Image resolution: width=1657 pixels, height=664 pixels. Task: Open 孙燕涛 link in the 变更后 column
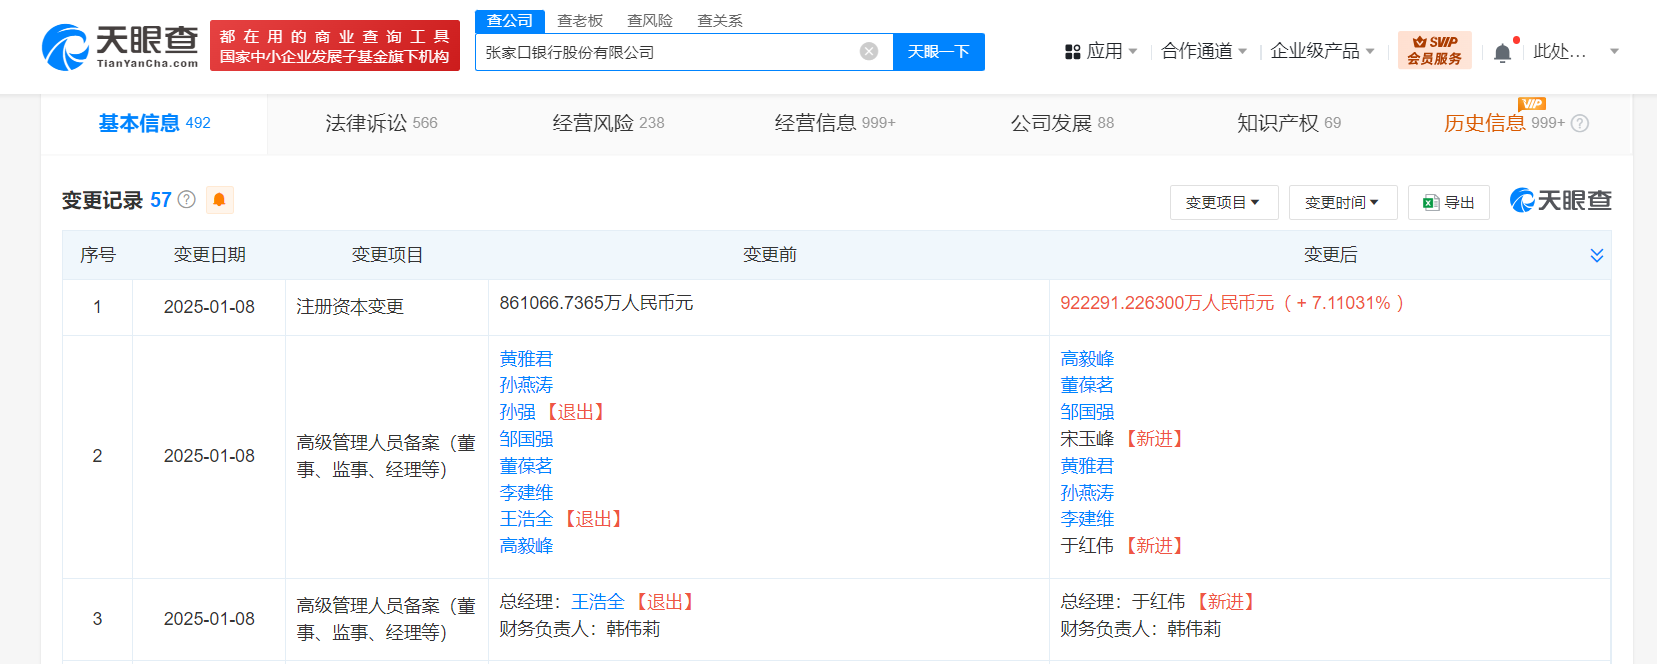1087,492
